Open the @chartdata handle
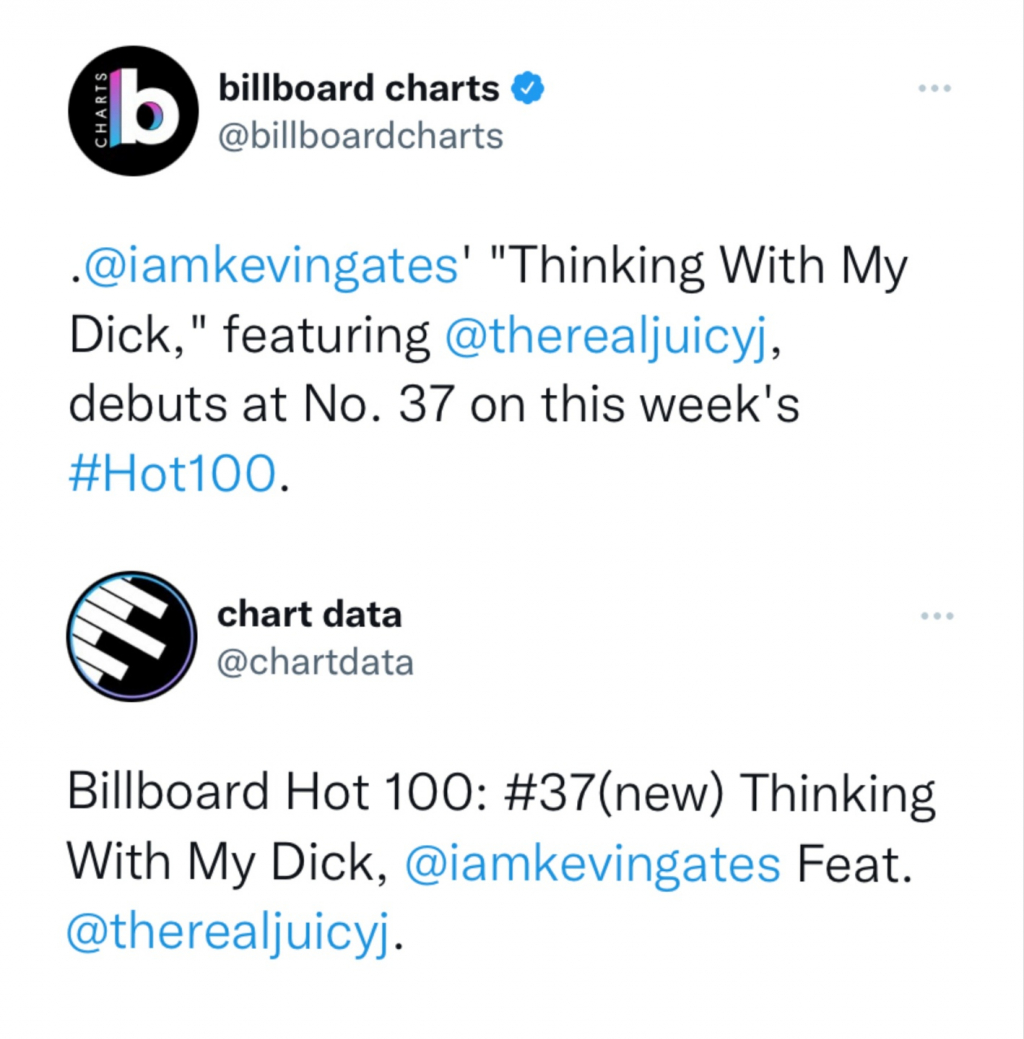 click(315, 661)
